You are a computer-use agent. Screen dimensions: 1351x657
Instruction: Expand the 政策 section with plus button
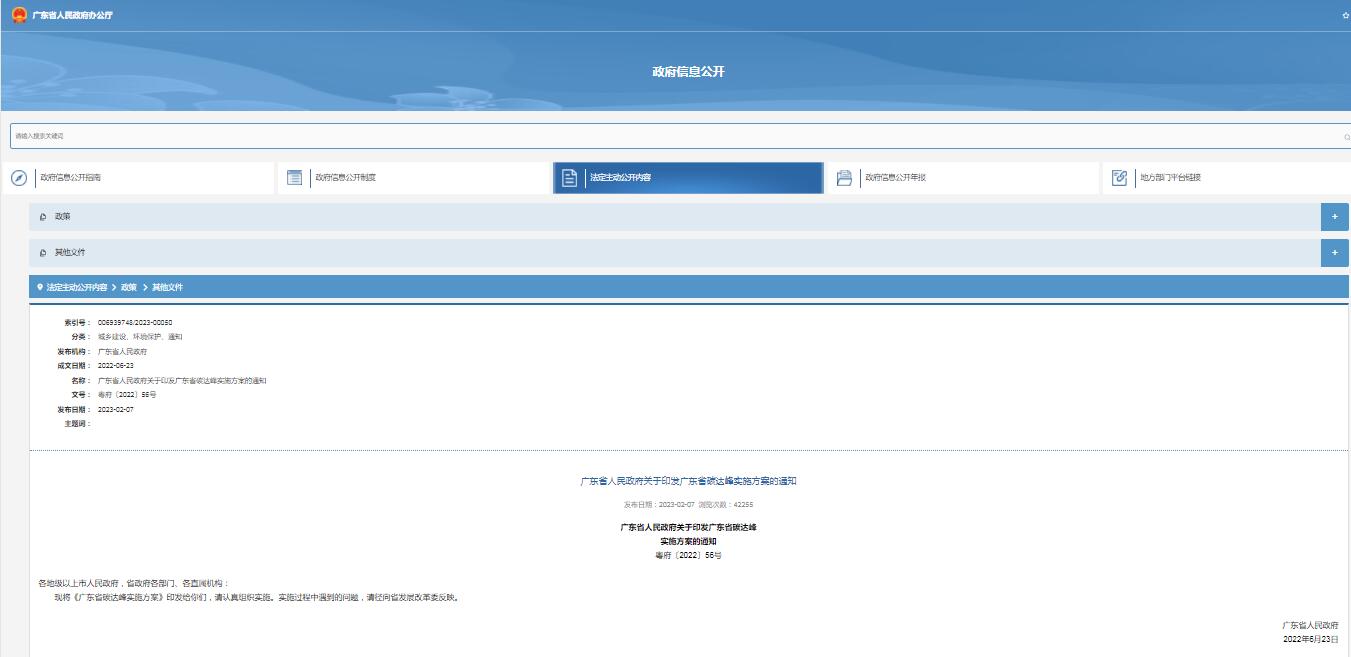point(1334,217)
